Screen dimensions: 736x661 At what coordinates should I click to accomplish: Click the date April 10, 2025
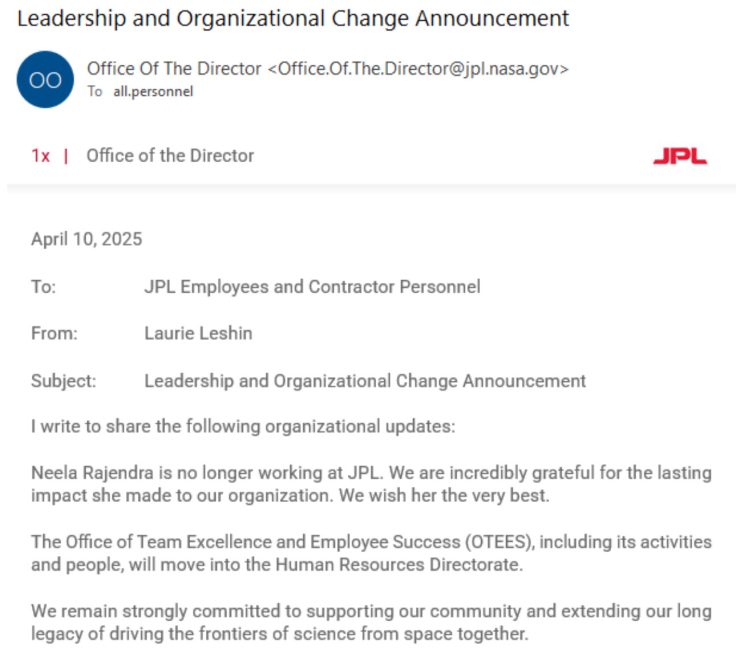click(x=87, y=239)
